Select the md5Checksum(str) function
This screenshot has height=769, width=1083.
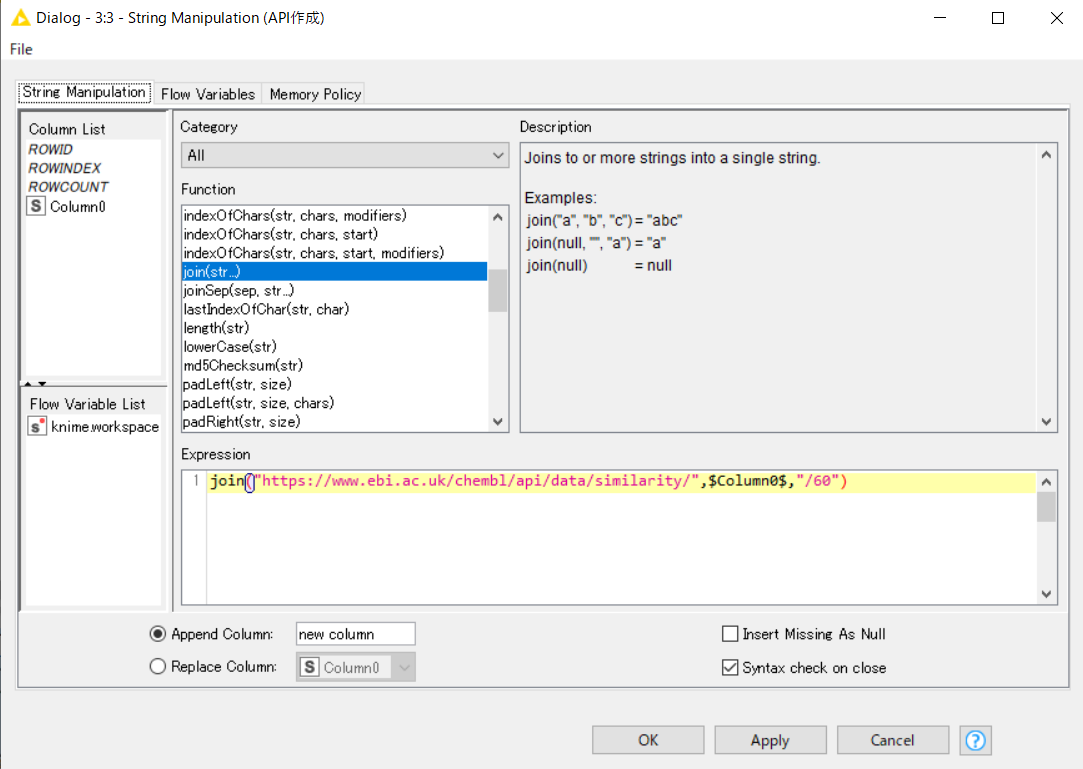pos(242,365)
